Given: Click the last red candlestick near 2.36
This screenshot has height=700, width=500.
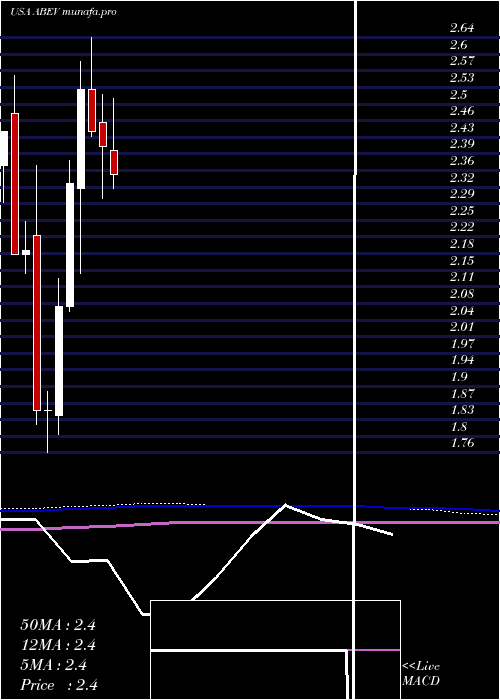Looking at the screenshot, I should coord(114,162).
